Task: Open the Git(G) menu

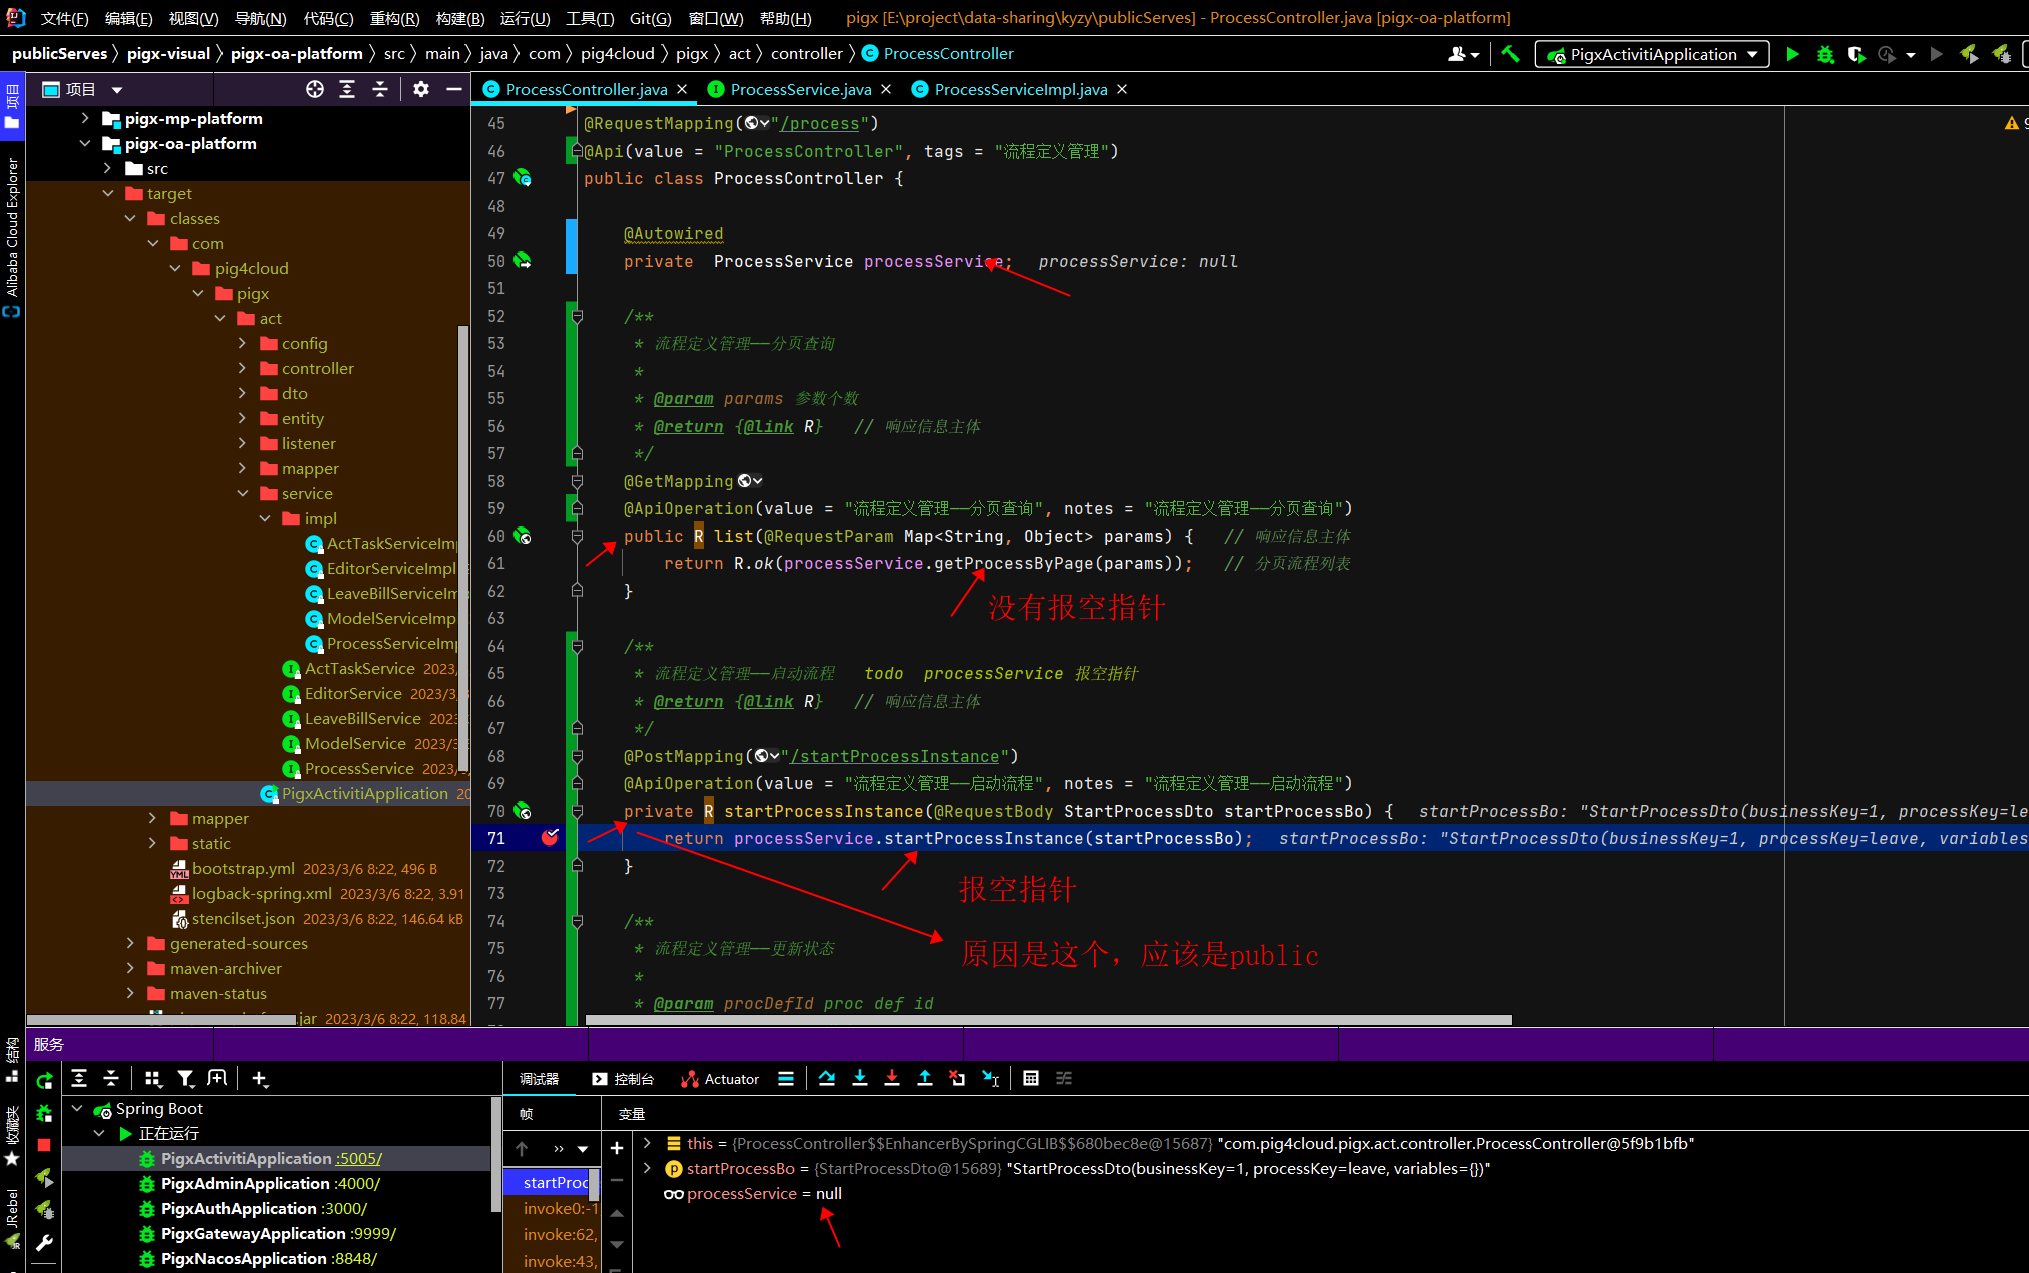Action: 650,18
